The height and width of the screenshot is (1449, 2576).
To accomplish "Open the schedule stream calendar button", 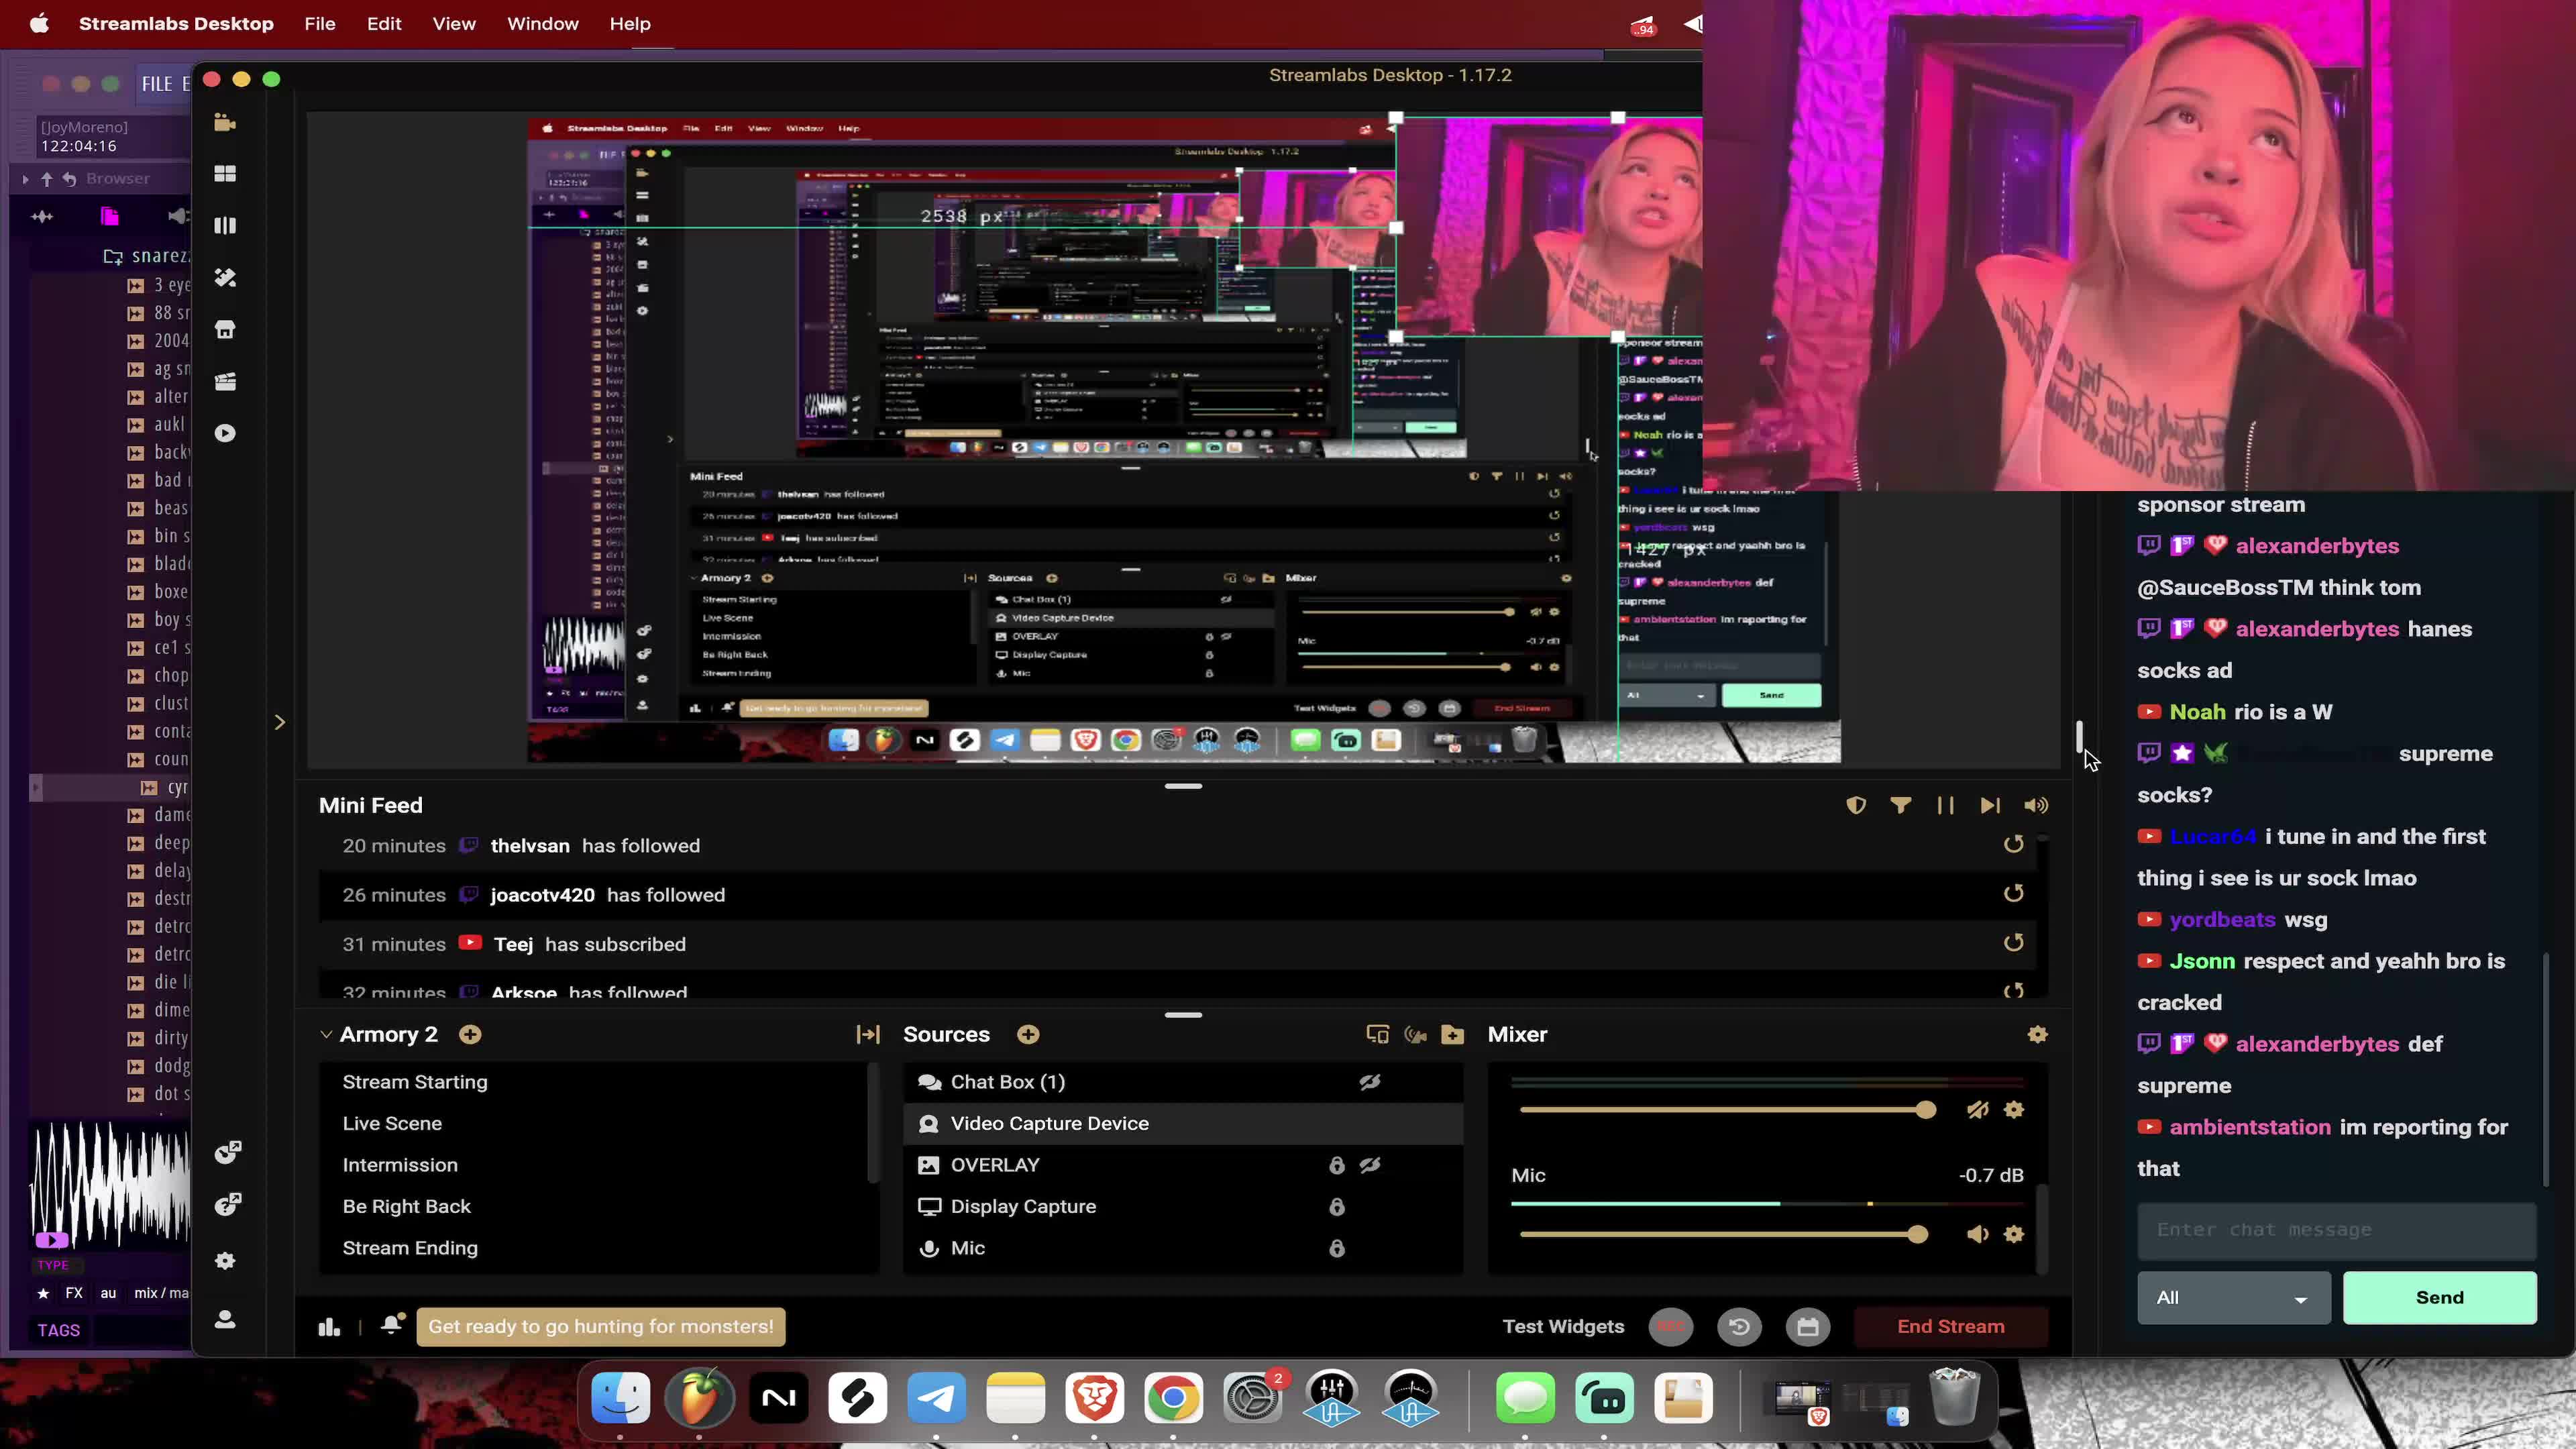I will coord(1807,1327).
